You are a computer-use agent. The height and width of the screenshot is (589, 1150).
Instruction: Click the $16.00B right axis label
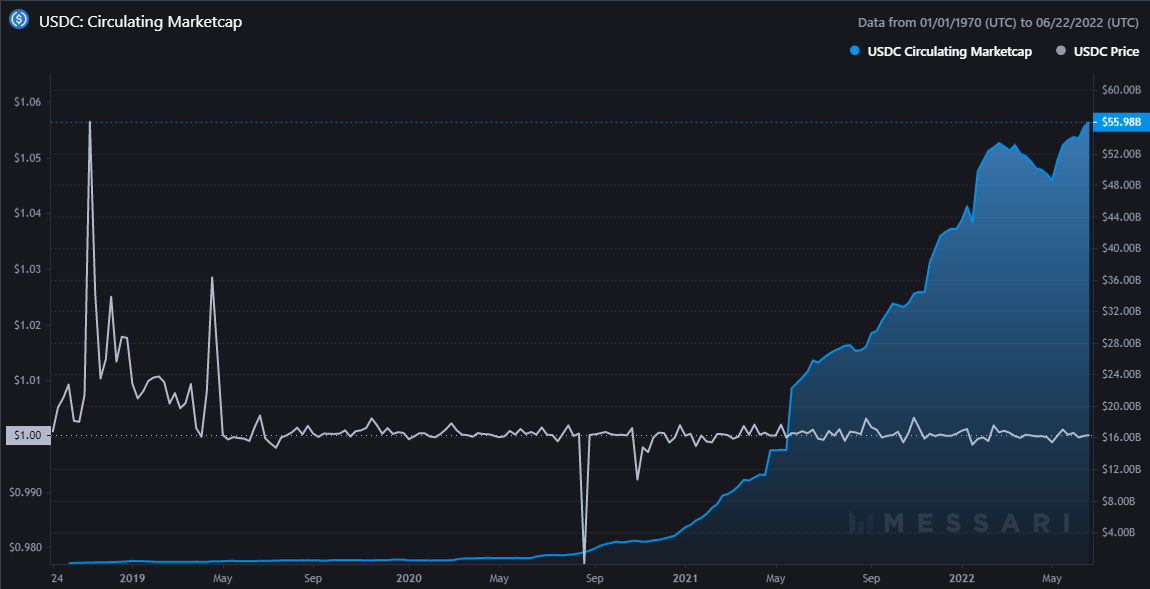(1121, 437)
